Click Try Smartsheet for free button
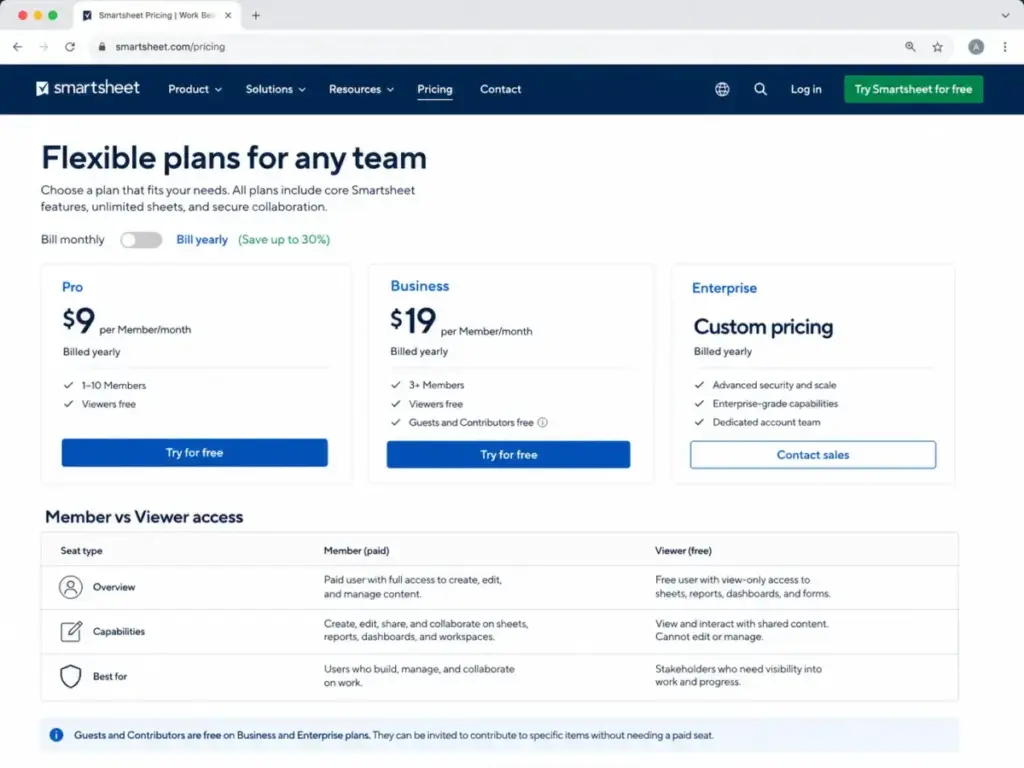1024x768 pixels. (913, 89)
